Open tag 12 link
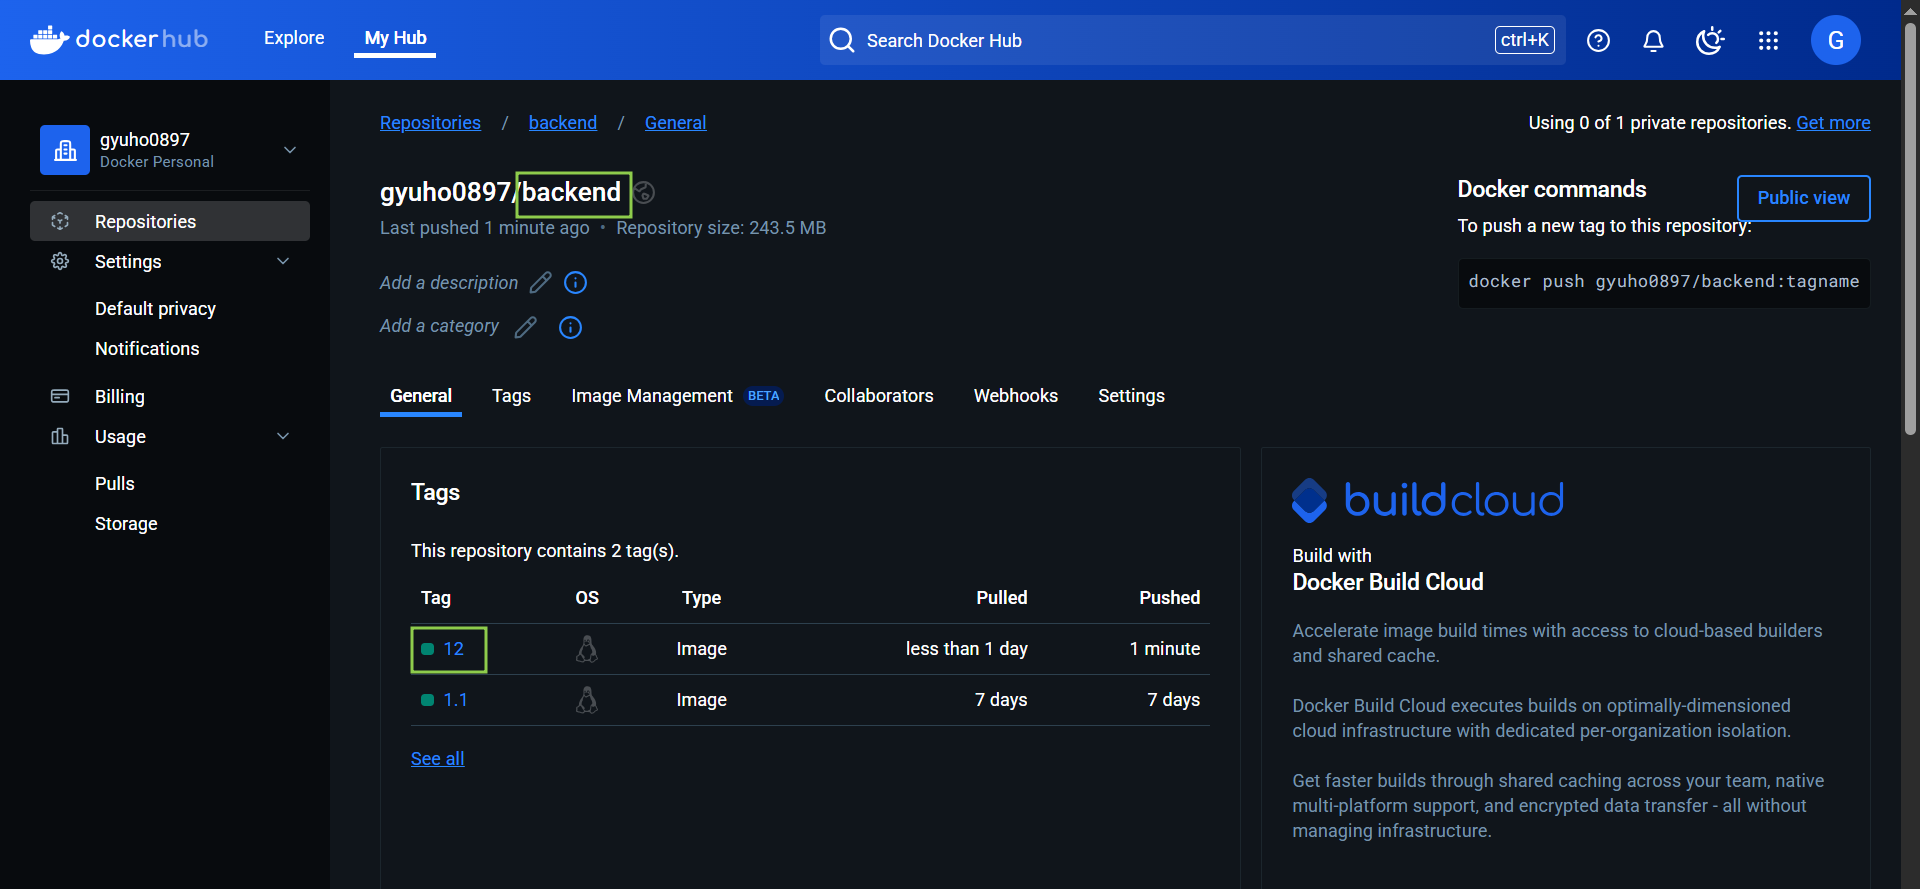Screen dimensions: 1920x889 coord(453,649)
